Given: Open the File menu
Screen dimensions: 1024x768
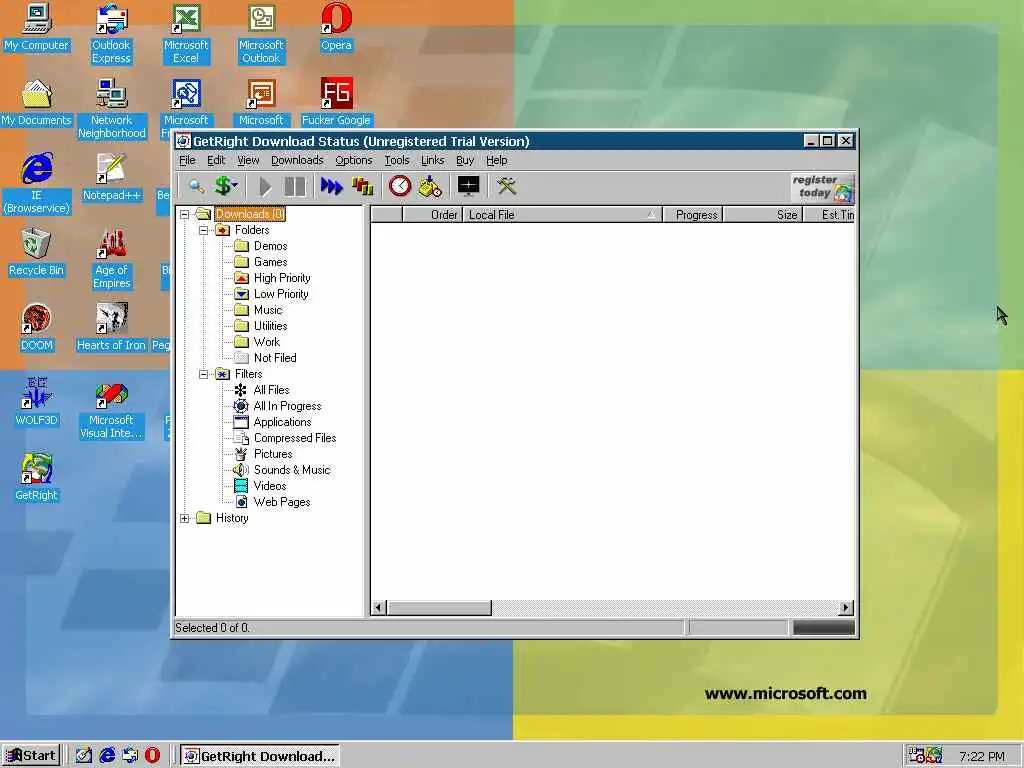Looking at the screenshot, I should pos(187,160).
